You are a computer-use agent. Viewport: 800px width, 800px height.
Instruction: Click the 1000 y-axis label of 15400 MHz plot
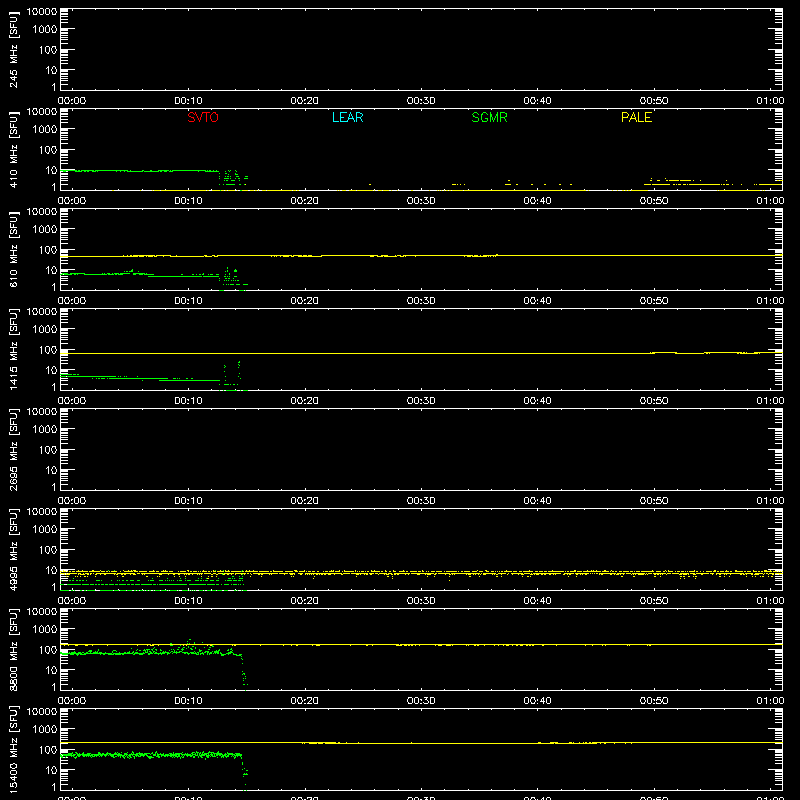pyautogui.click(x=45, y=730)
